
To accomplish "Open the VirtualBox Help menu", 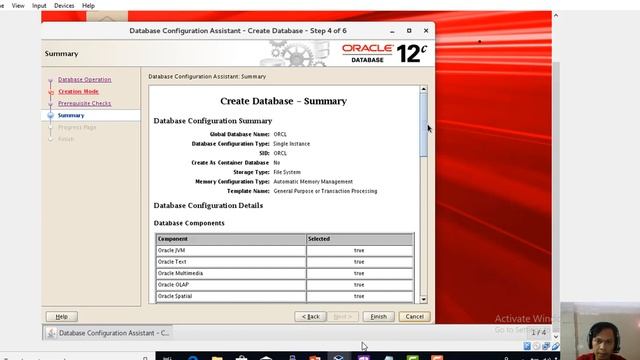I will 88,6.
